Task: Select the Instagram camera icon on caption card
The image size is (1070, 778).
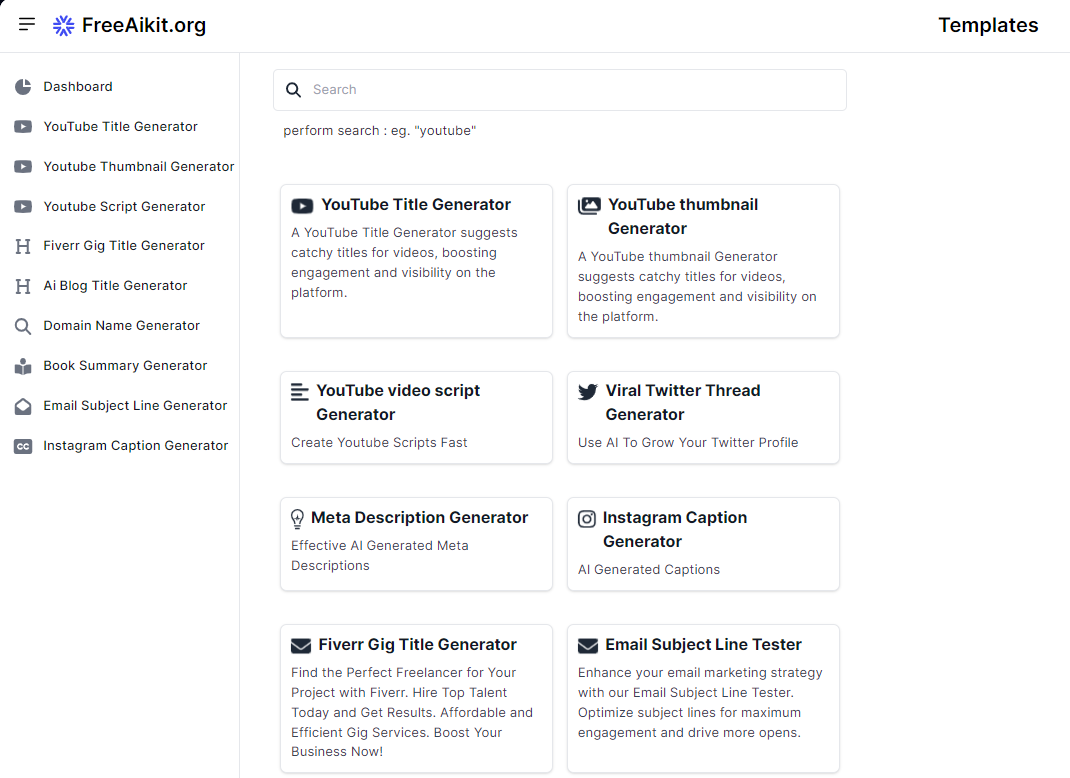Action: pos(587,518)
